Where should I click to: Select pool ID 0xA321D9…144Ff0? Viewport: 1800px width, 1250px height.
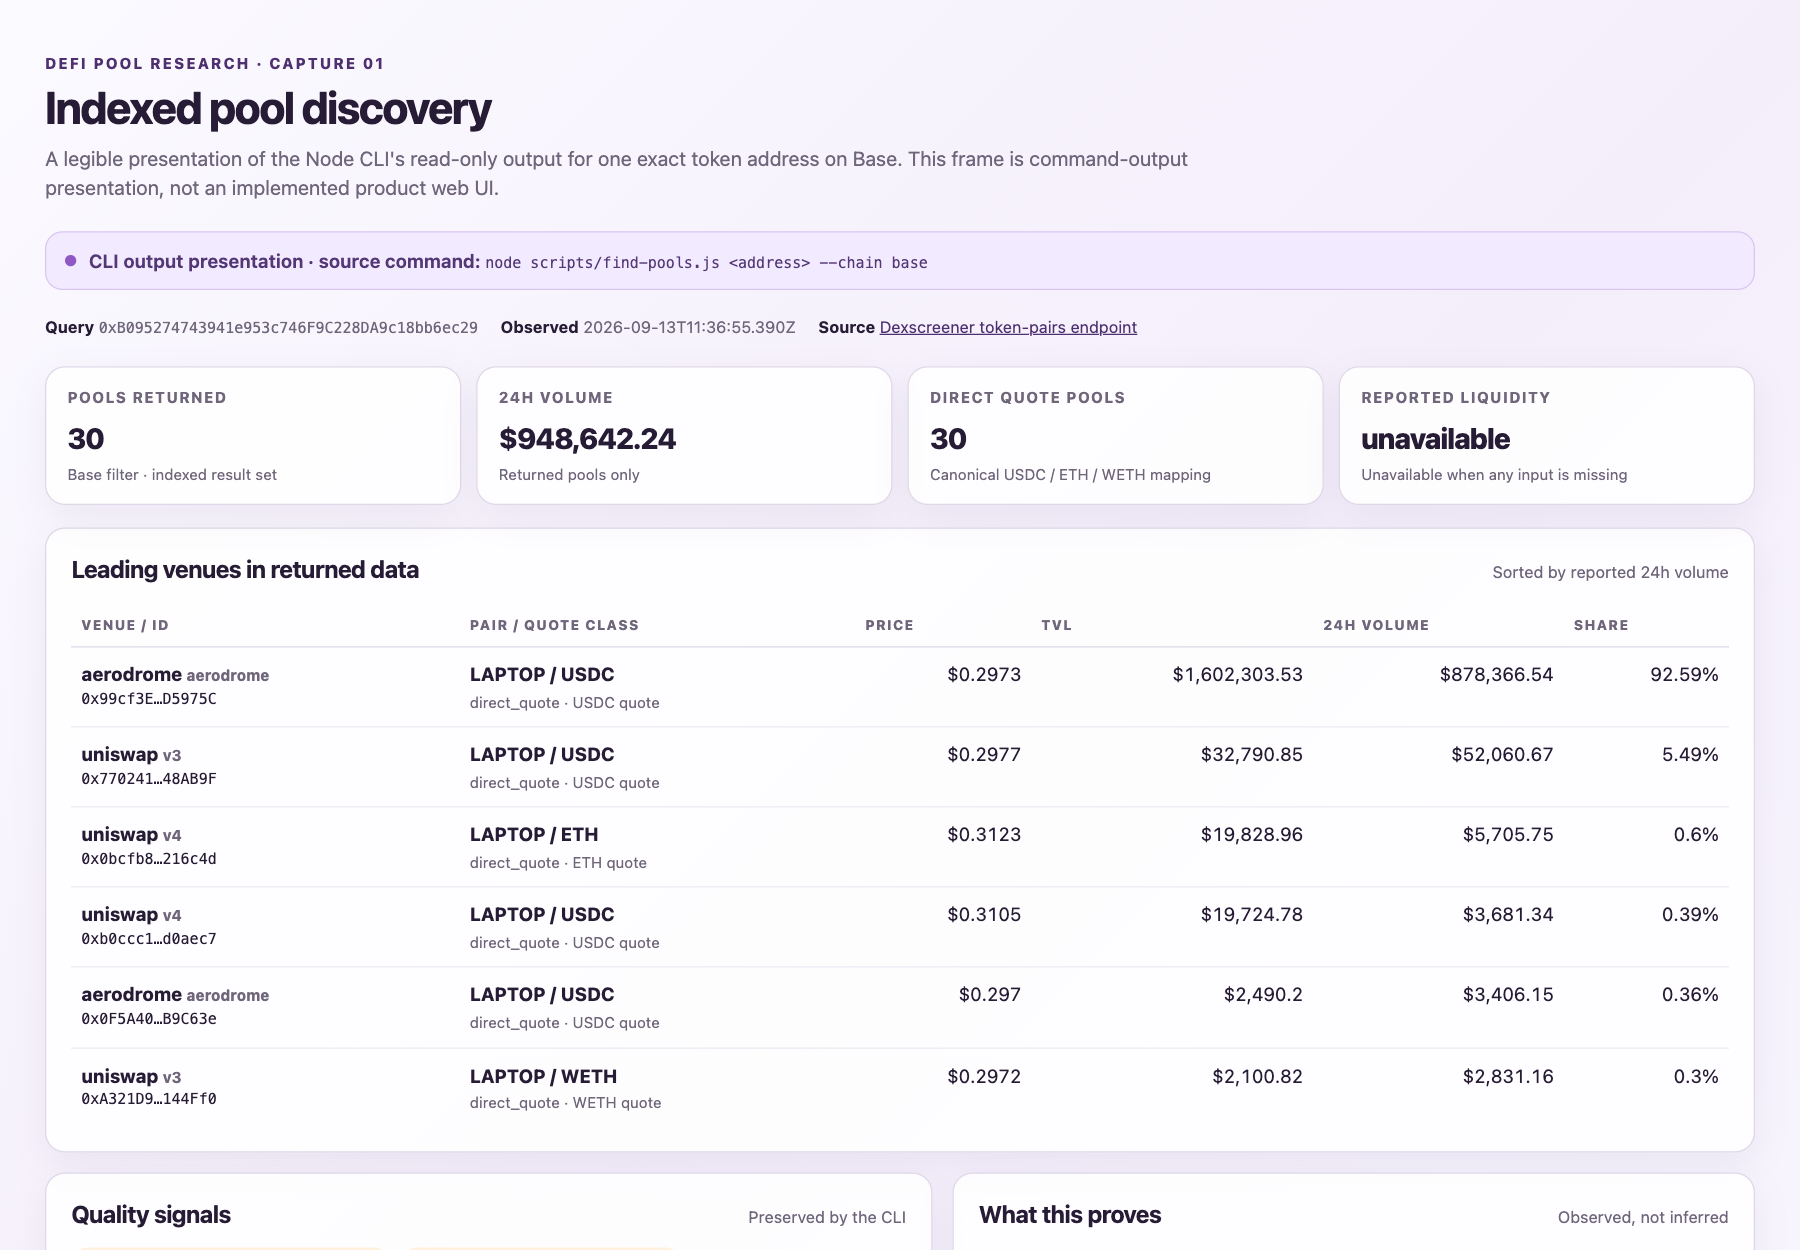[149, 1099]
